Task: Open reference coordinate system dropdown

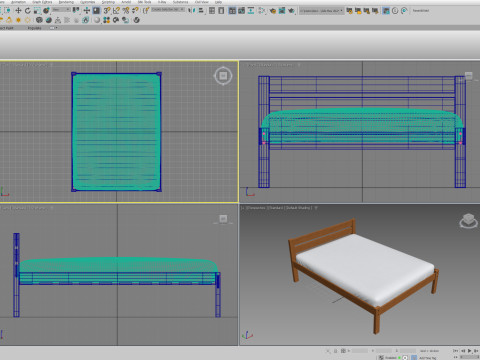Action: coord(61,10)
